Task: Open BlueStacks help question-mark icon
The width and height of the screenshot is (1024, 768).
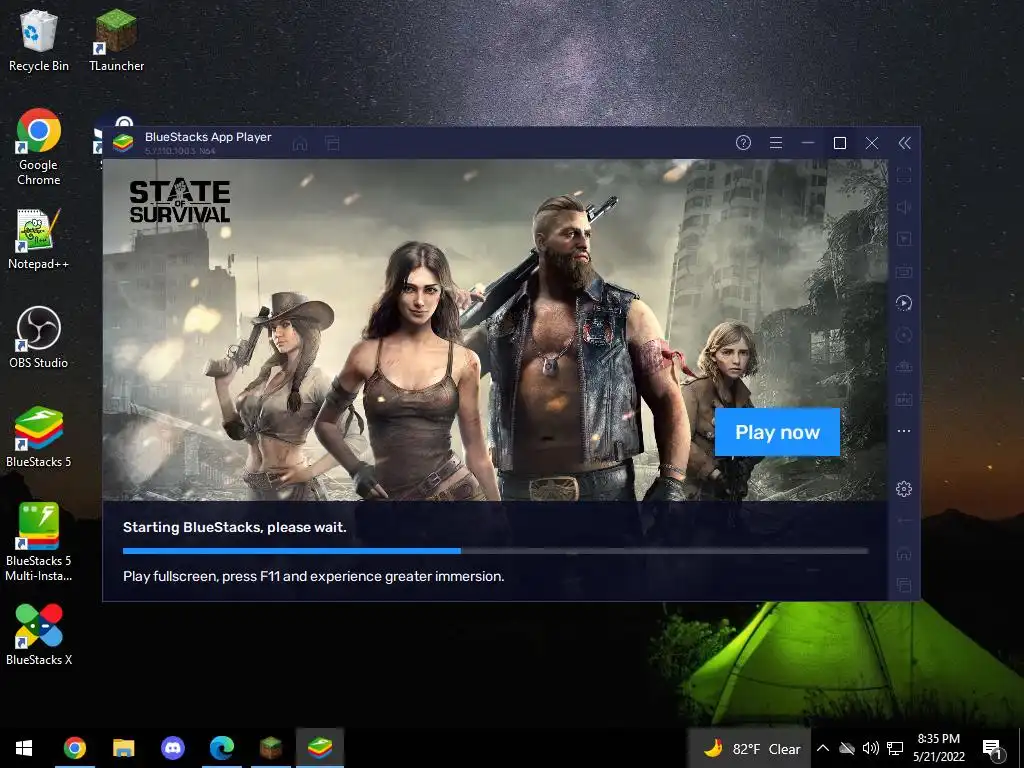Action: pos(743,143)
